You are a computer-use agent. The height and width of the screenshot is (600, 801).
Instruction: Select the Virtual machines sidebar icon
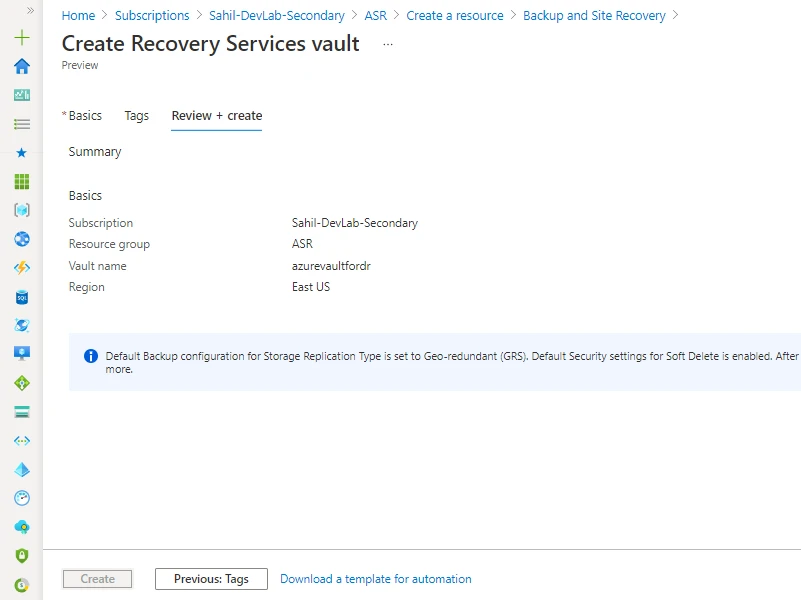coord(20,352)
